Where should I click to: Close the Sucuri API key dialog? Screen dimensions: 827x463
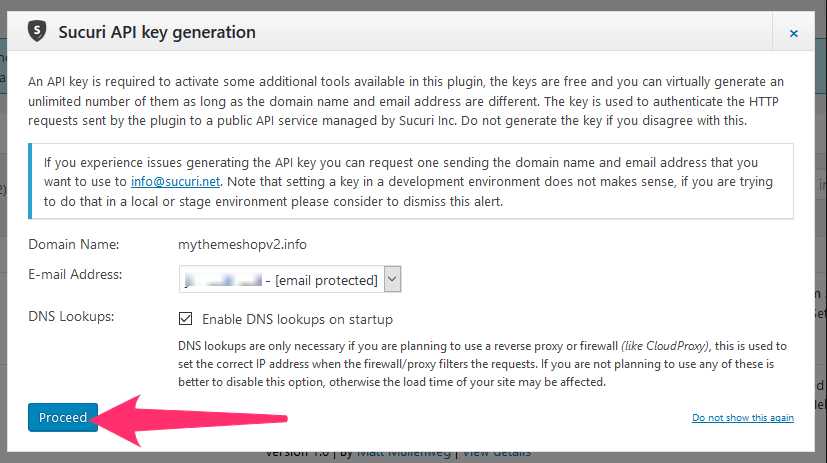point(793,33)
